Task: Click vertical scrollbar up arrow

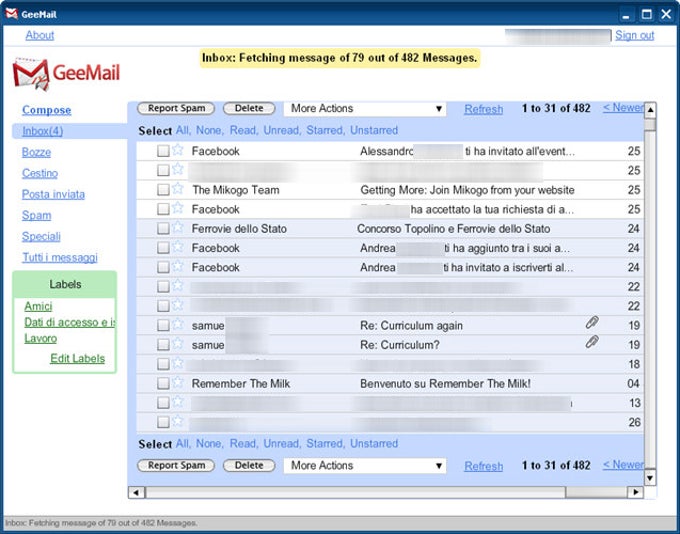Action: (650, 110)
